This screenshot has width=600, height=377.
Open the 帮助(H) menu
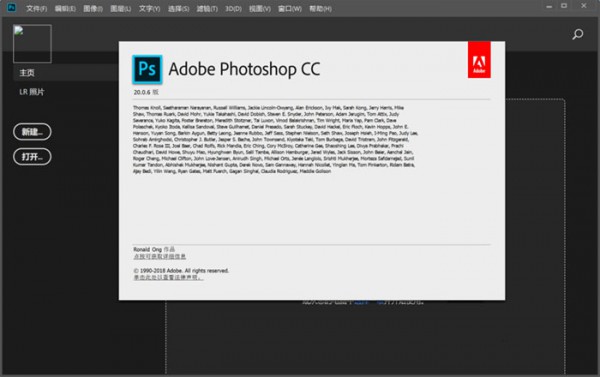(x=320, y=8)
